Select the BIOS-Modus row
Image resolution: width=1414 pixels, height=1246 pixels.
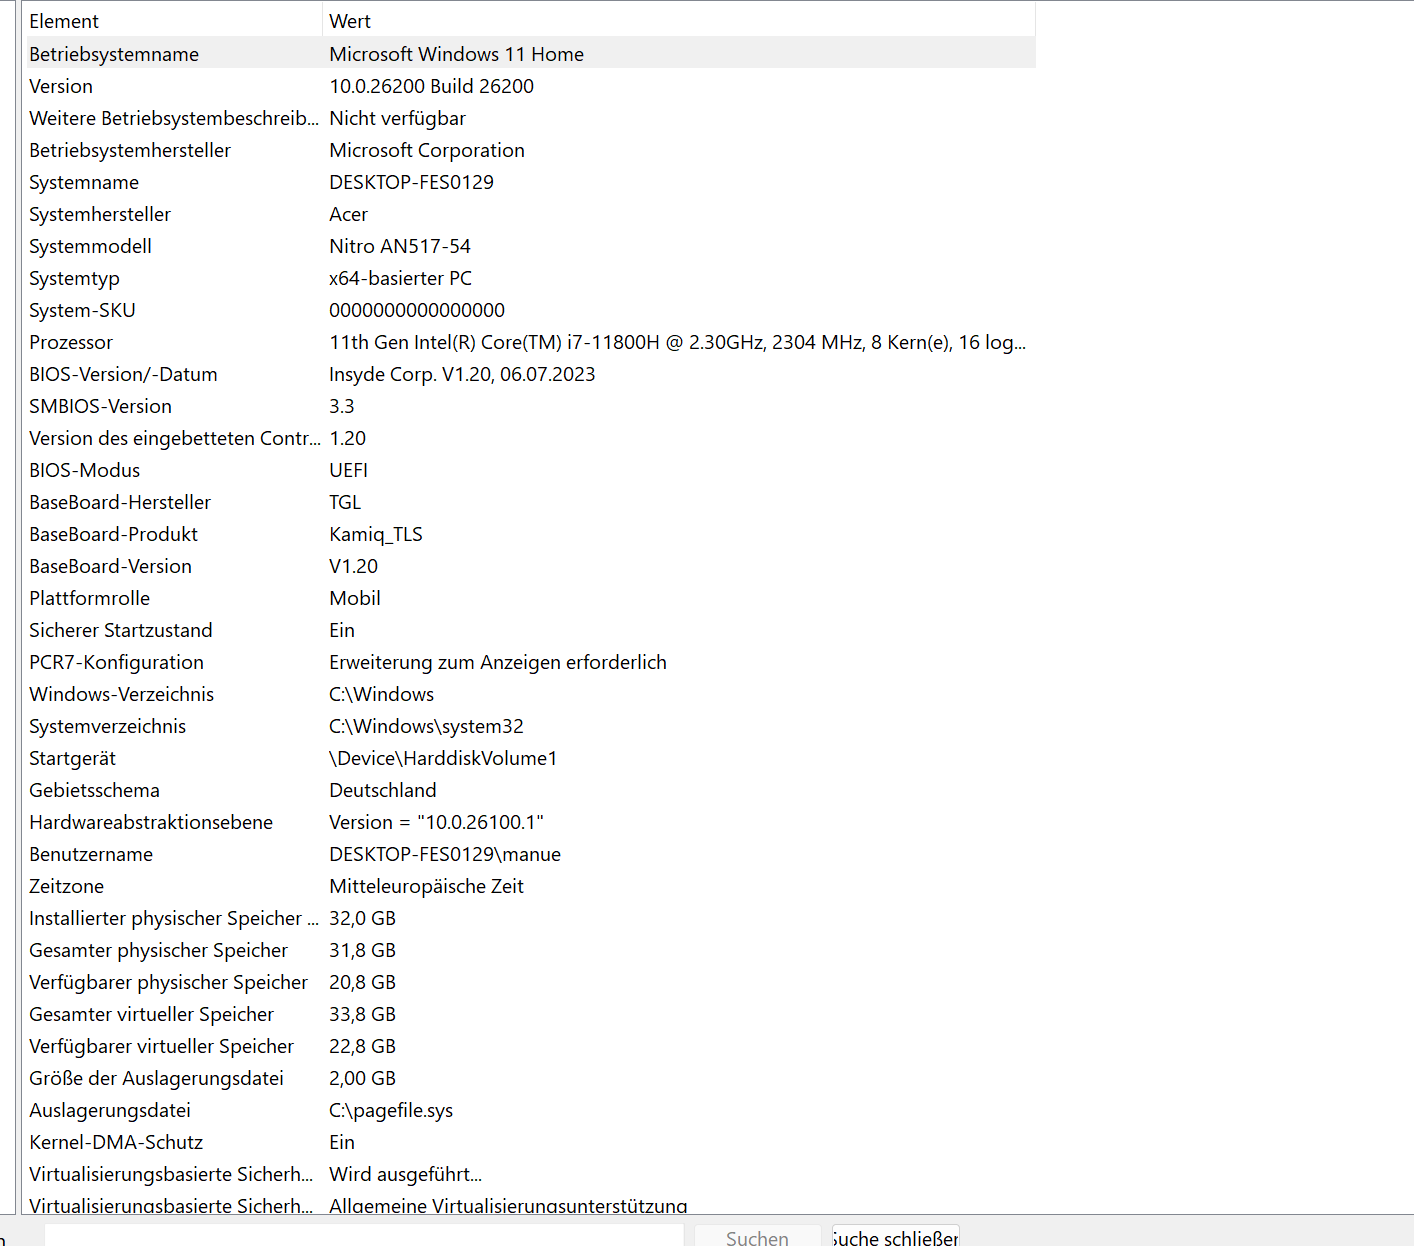(x=529, y=470)
